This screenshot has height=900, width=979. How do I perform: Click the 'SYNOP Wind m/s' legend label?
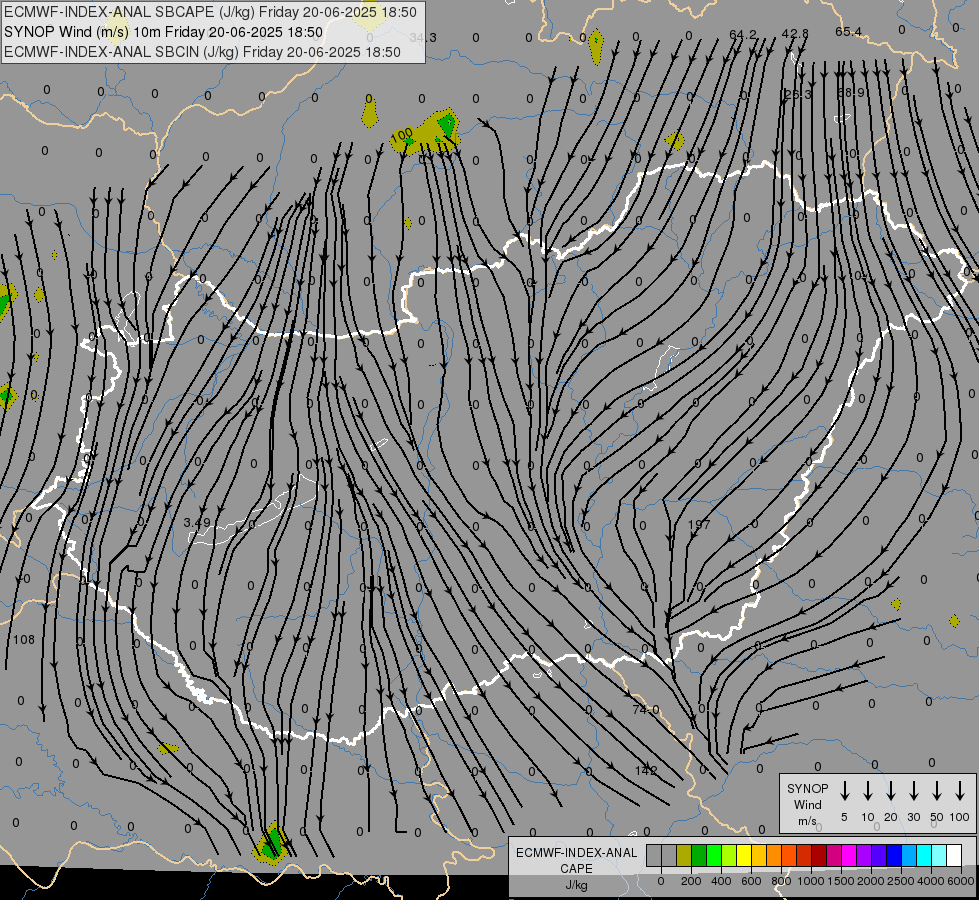pos(807,804)
